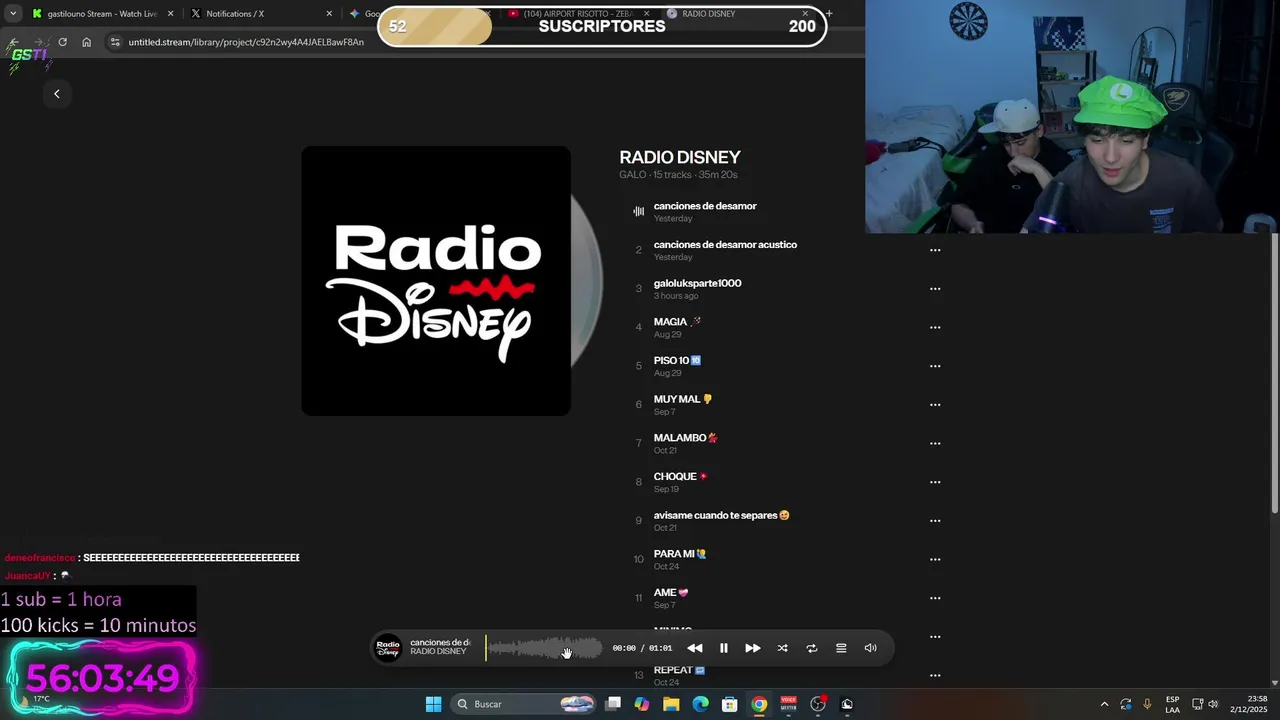Reload the page in Chrome
Image resolution: width=1280 pixels, height=720 pixels.
pos(62,42)
